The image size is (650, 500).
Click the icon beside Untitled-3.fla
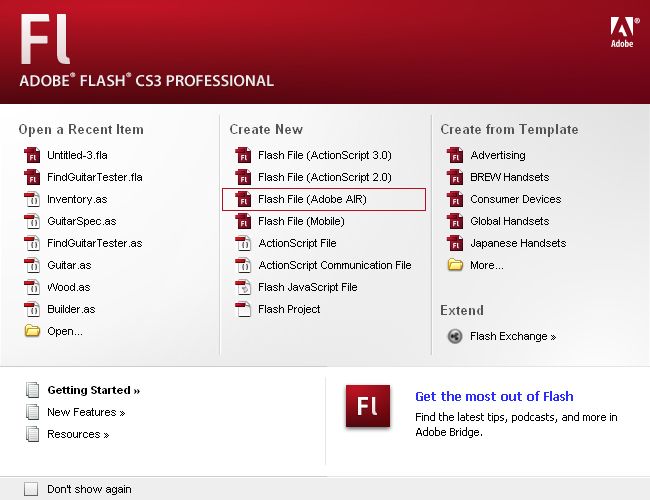click(x=32, y=155)
